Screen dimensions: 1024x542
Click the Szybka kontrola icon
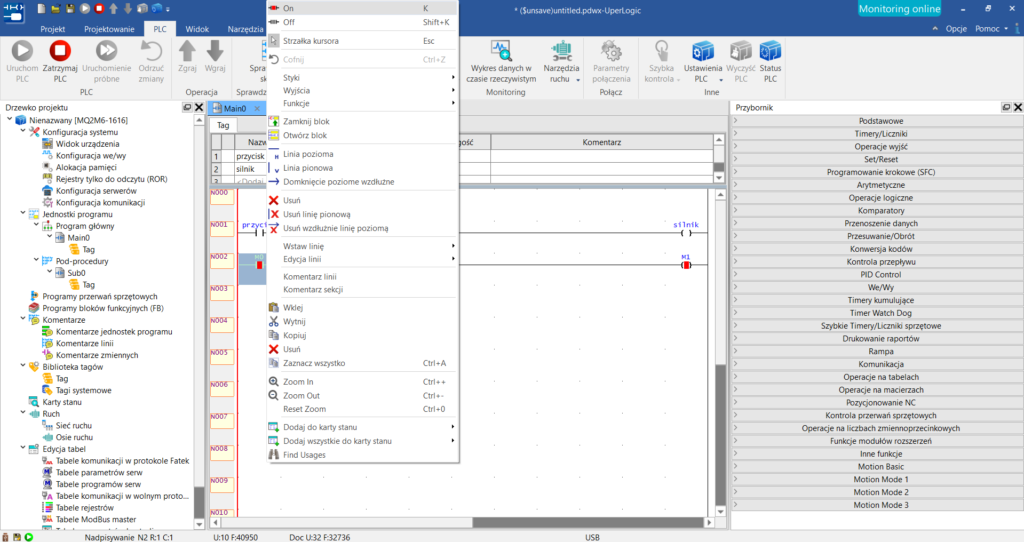[662, 51]
